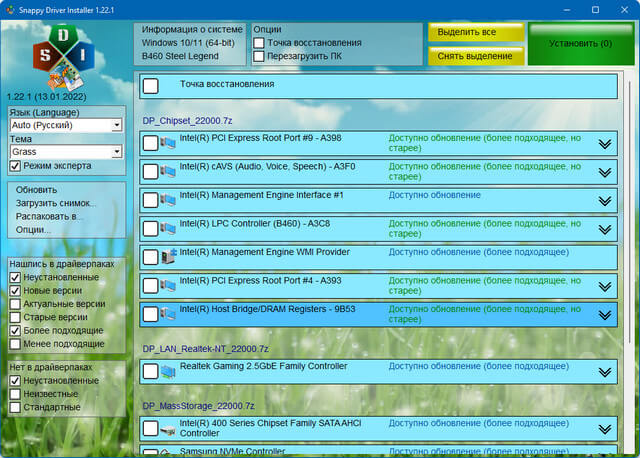Click device icon beside Intel LPC Controller B460
The height and width of the screenshot is (458, 640).
167,229
